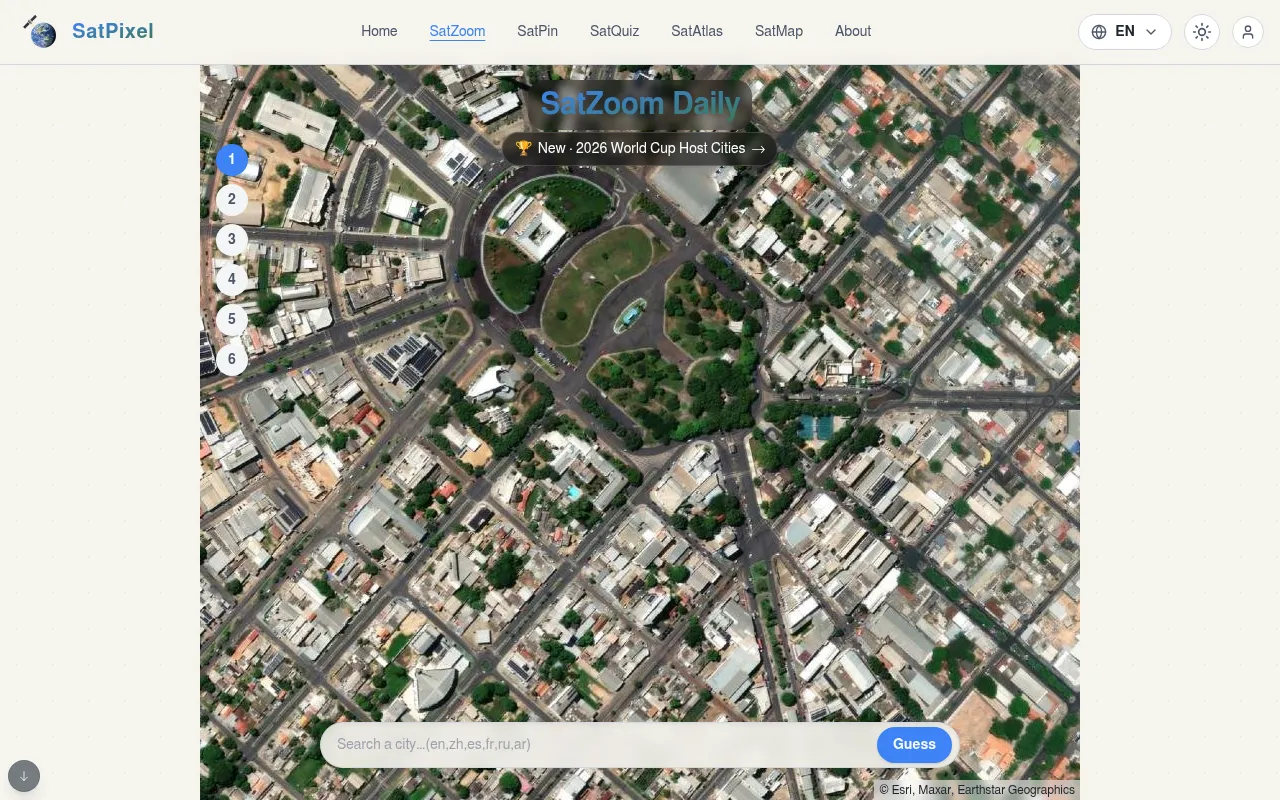Focus the Search a city input field

pyautogui.click(x=600, y=744)
